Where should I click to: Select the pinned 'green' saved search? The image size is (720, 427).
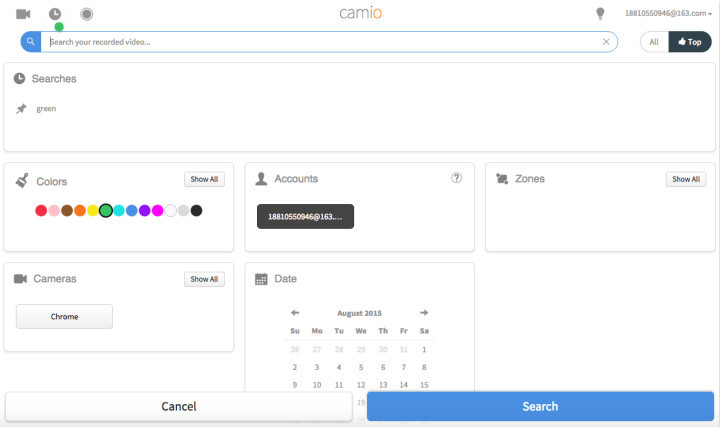point(46,108)
